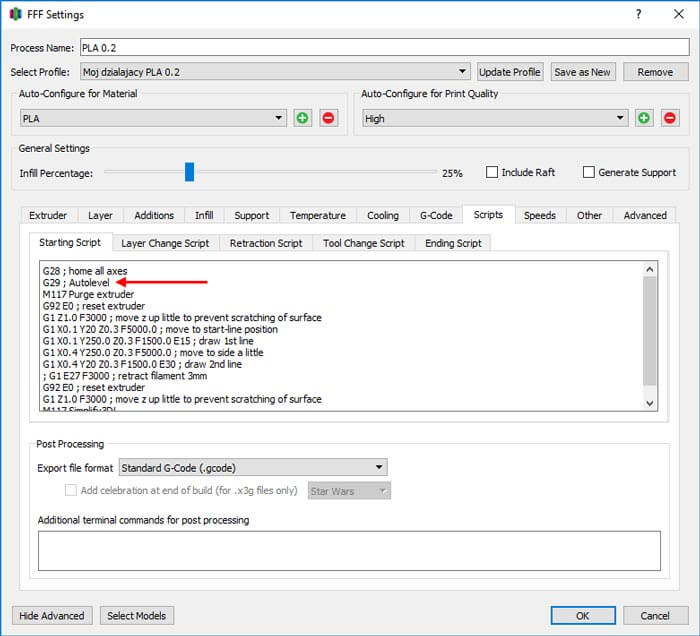
Task: Switch to the Layer tab
Action: click(x=100, y=216)
